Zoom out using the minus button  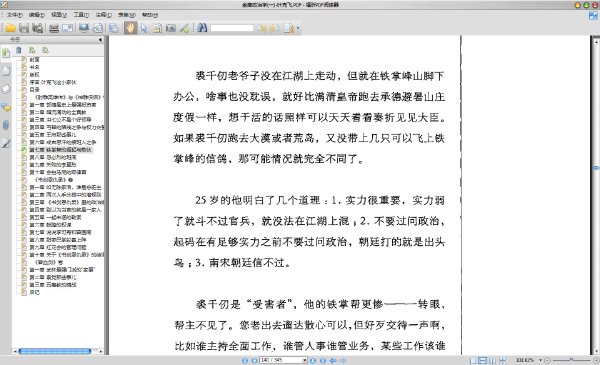tap(548, 360)
